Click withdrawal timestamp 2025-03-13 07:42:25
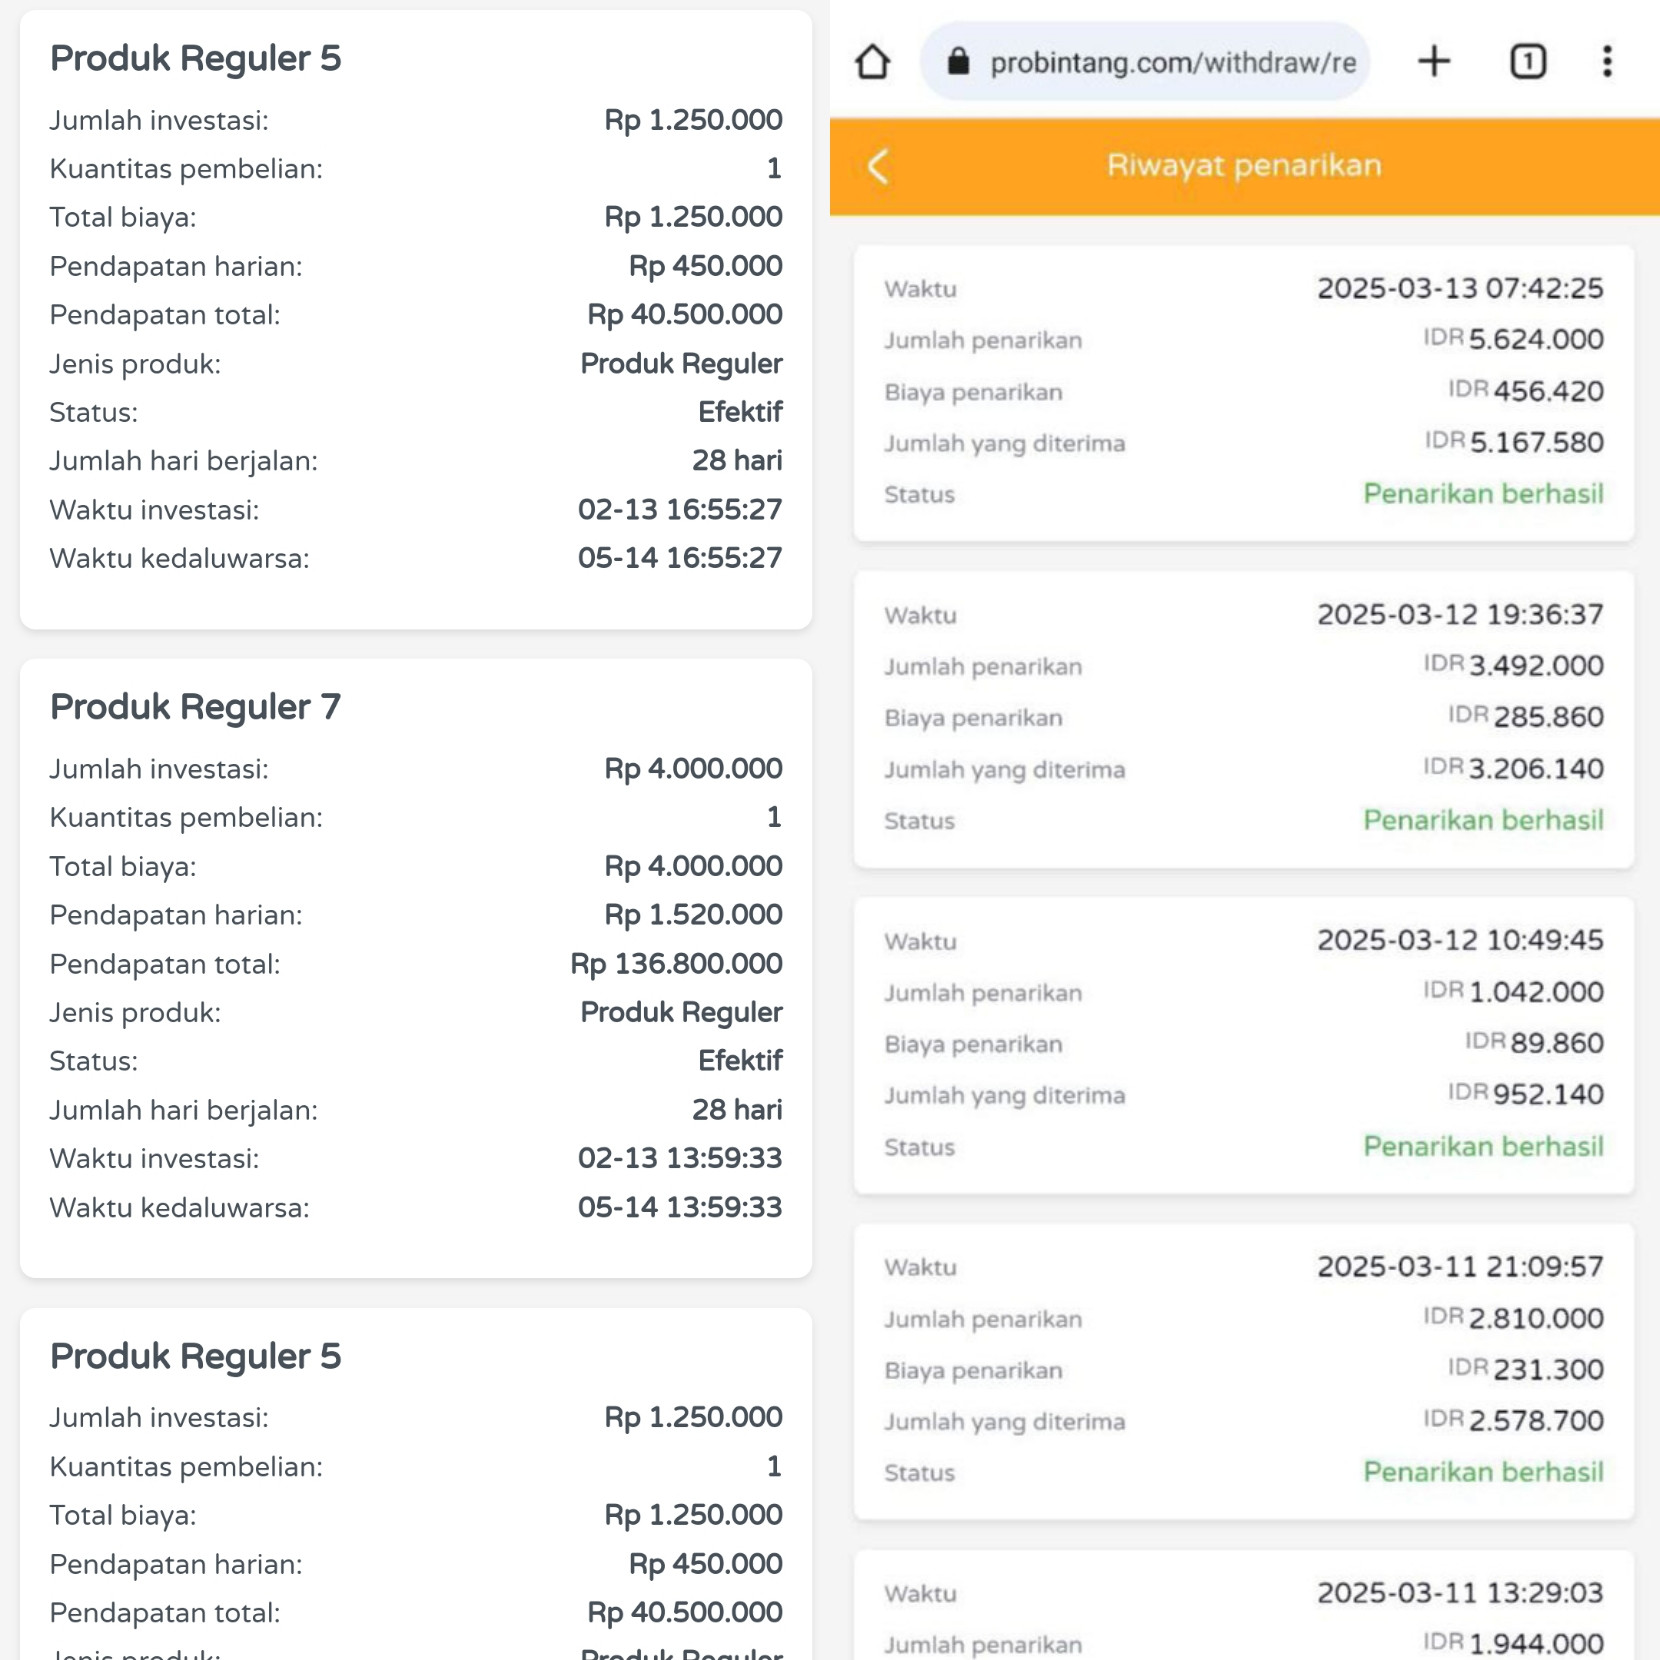Screen dimensions: 1660x1660 tap(1460, 288)
